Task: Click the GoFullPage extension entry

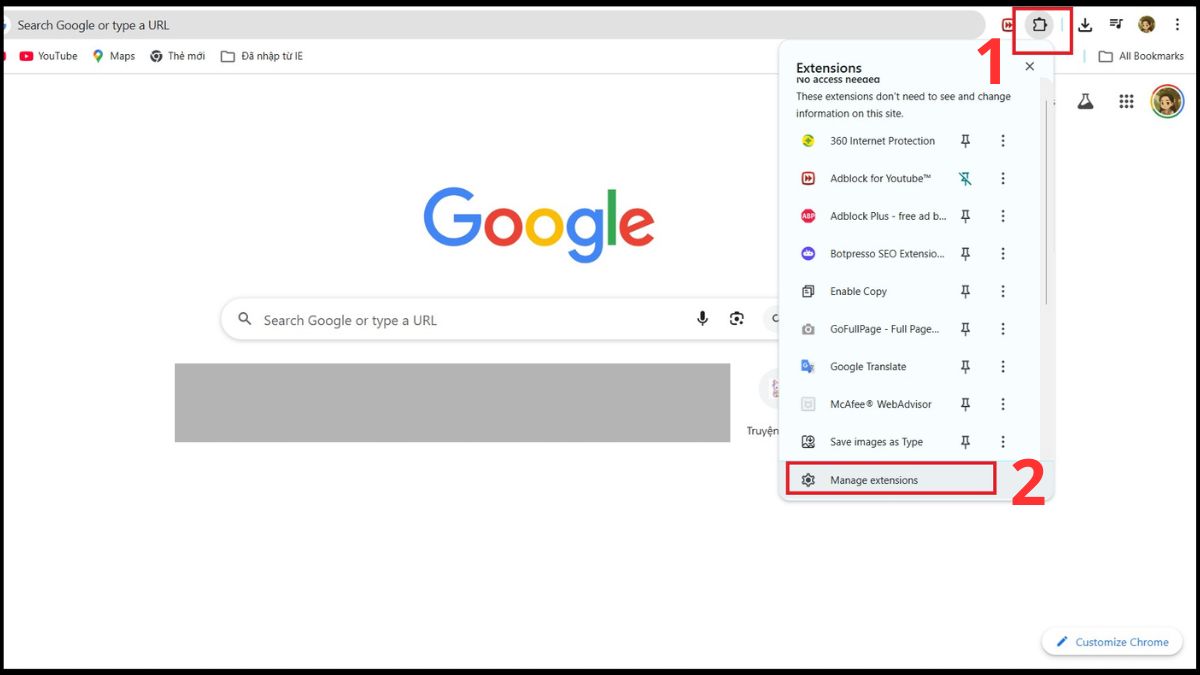Action: point(870,329)
